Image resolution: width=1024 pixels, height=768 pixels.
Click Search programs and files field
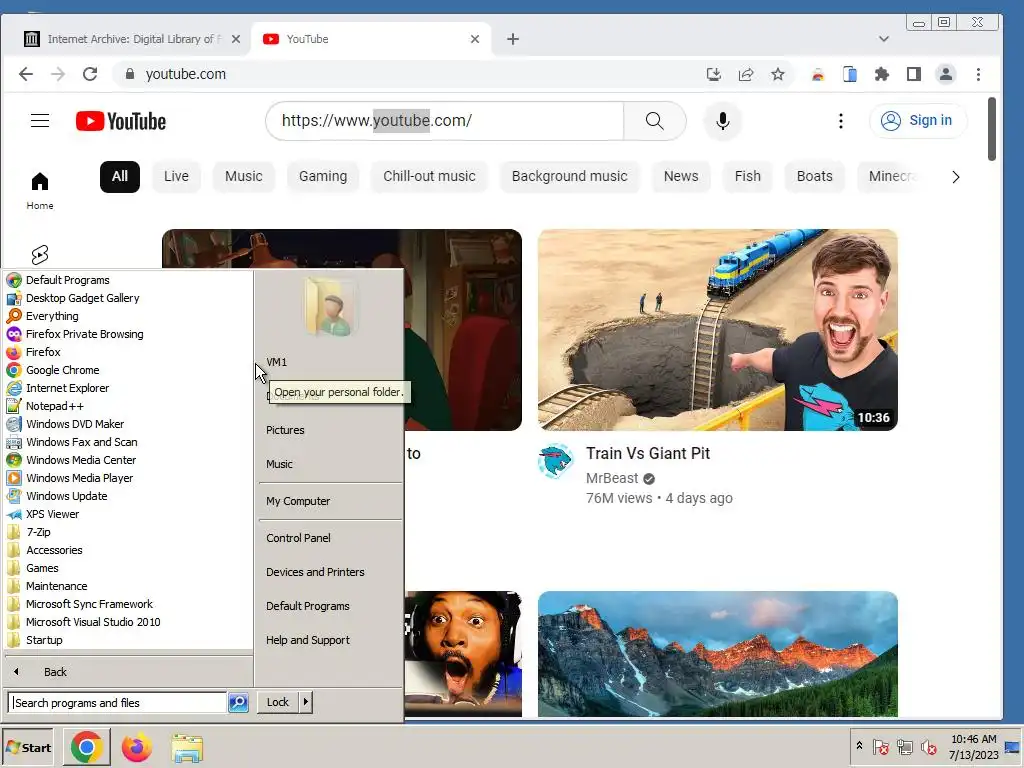118,703
